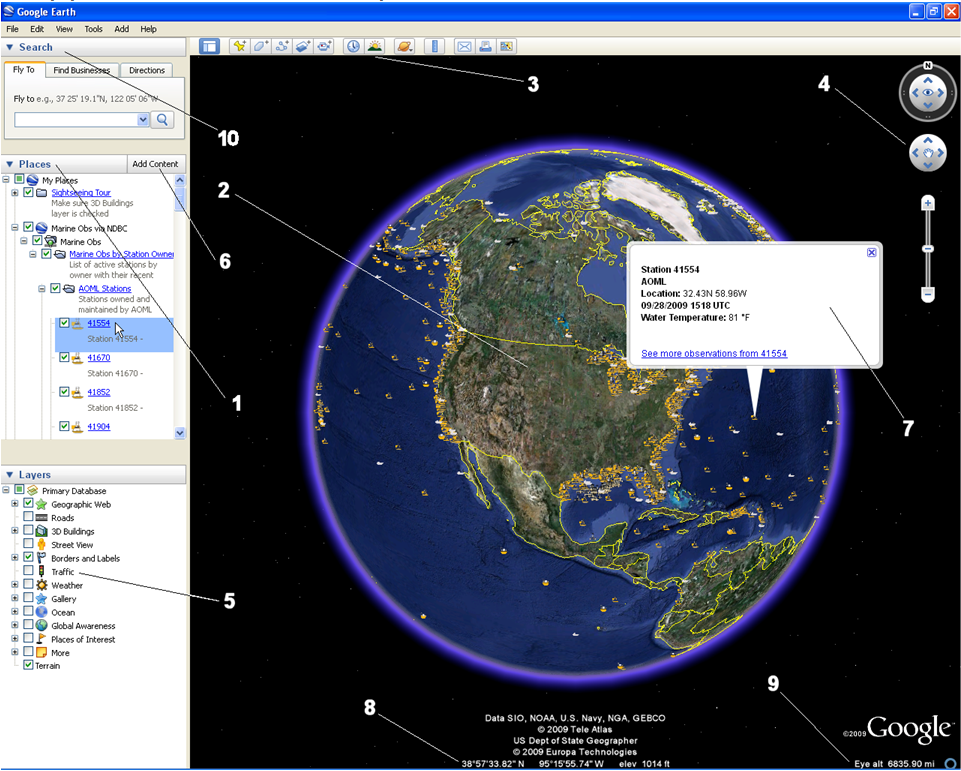
Task: Uncheck station 41852 checkbox
Action: [64, 392]
